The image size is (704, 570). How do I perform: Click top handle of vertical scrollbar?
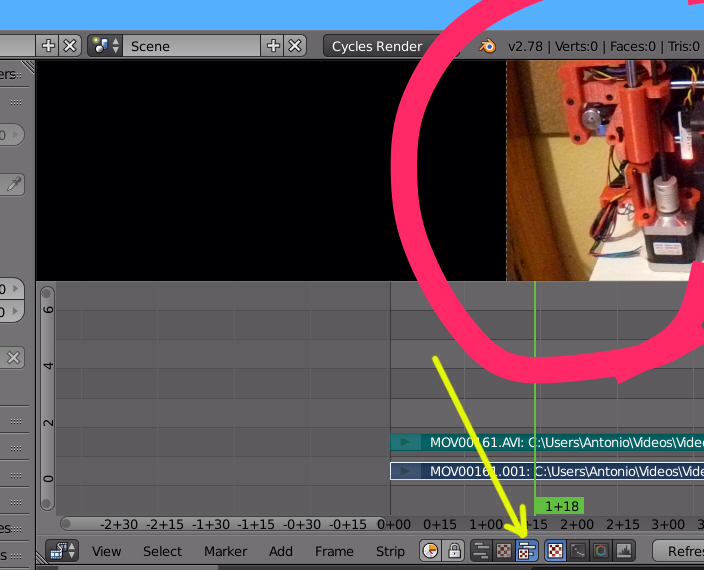coord(48,294)
